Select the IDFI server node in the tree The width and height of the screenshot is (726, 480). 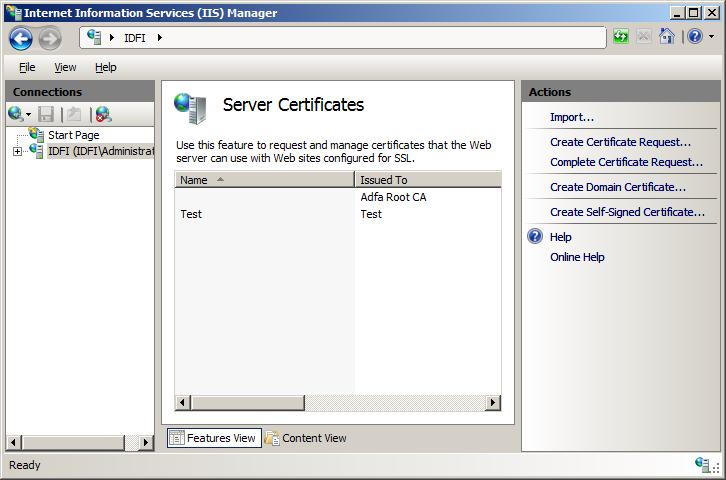pyautogui.click(x=101, y=151)
